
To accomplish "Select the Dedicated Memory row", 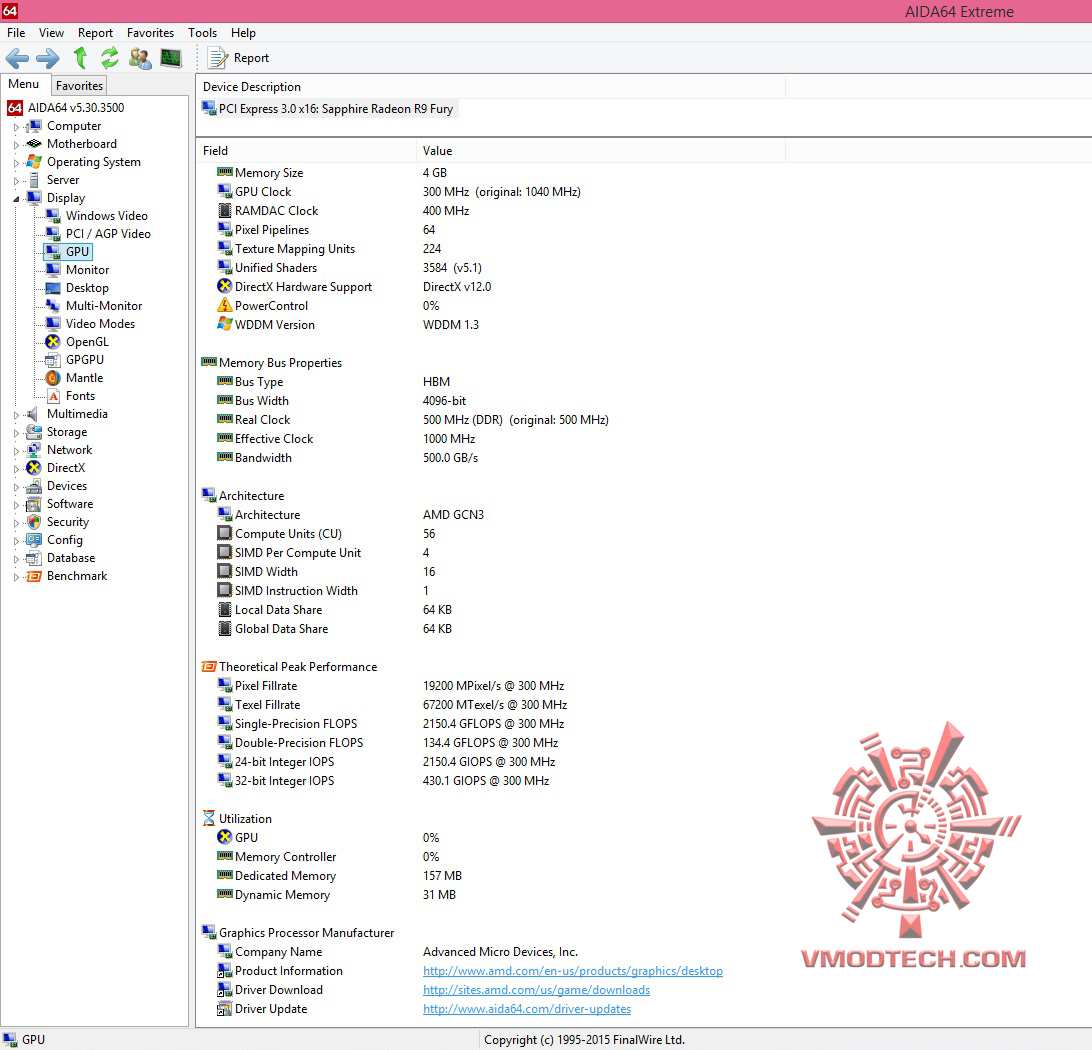I will coord(339,875).
